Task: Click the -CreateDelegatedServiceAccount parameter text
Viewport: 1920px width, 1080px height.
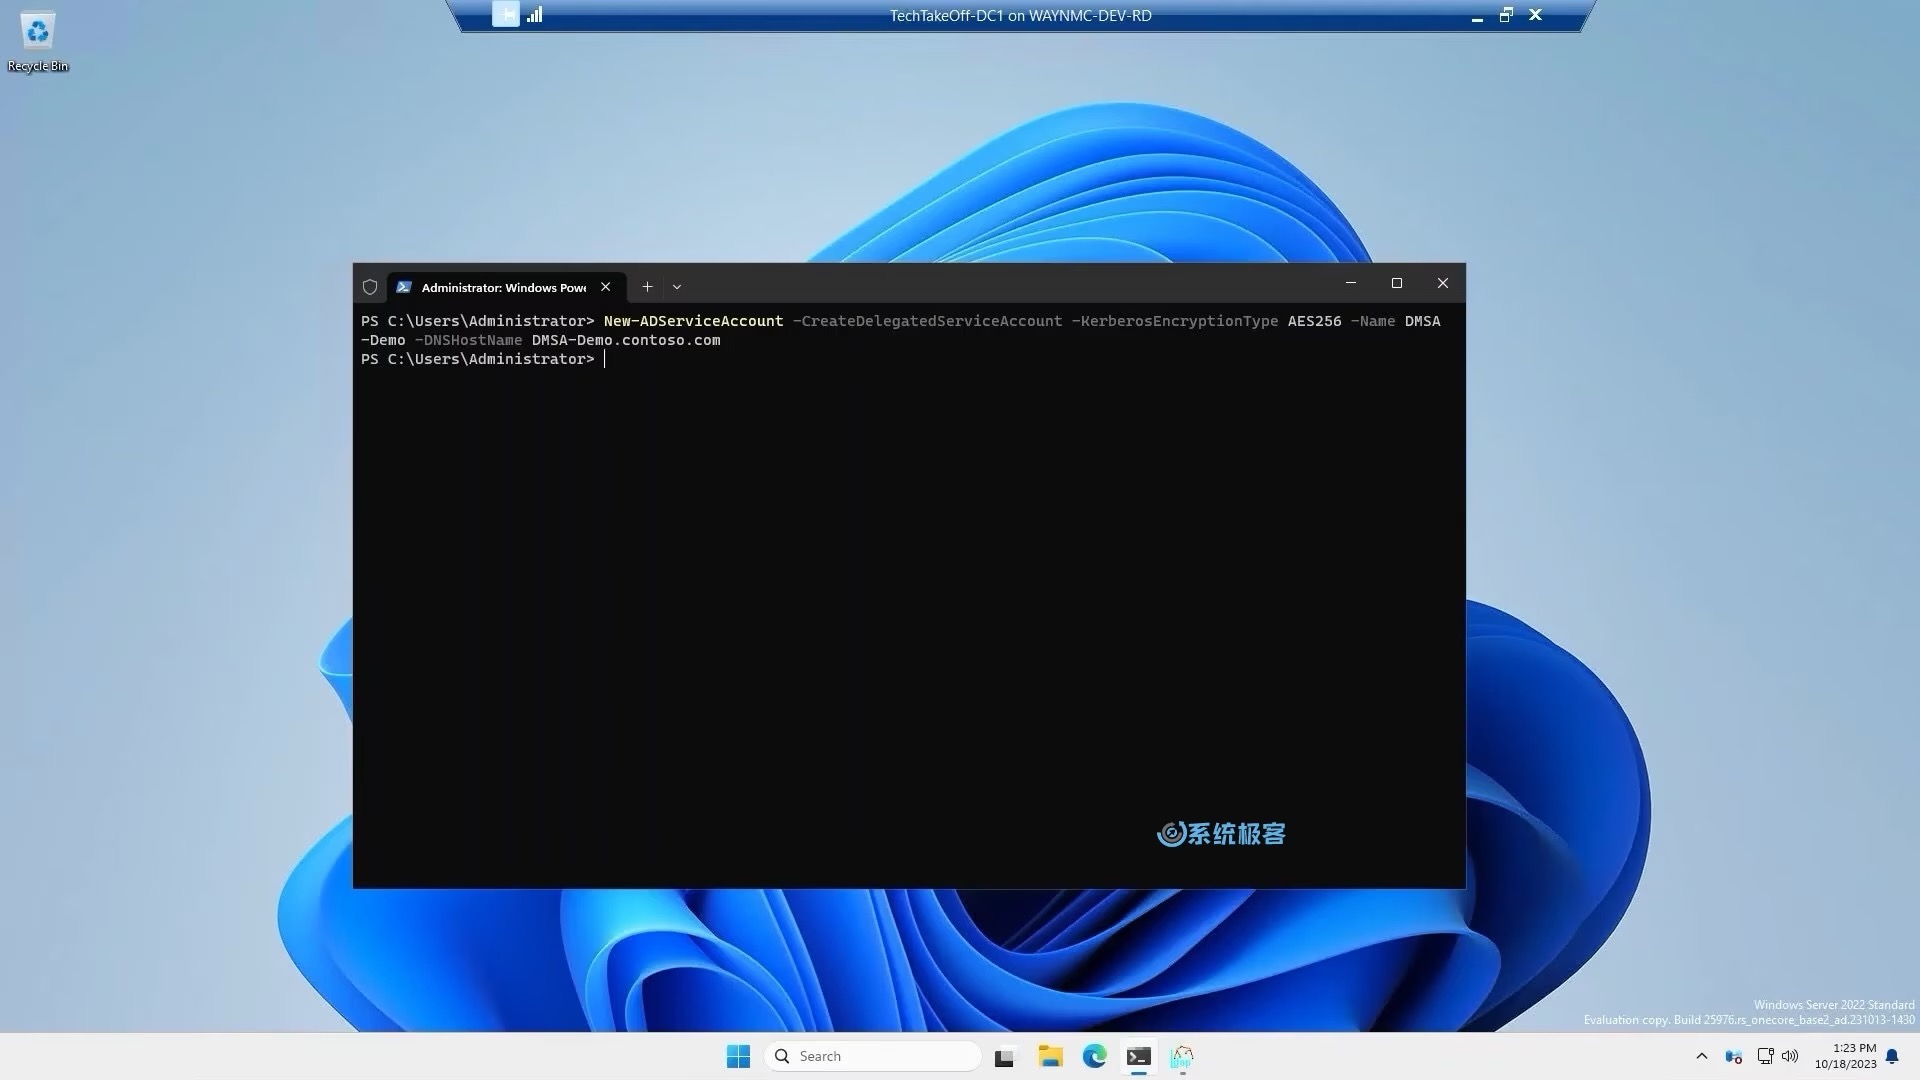Action: point(927,321)
